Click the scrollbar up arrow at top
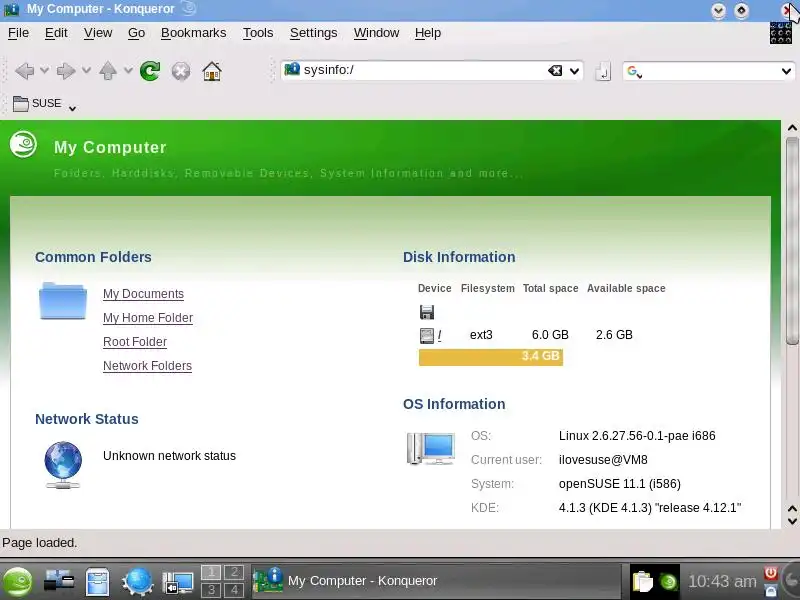 point(792,128)
